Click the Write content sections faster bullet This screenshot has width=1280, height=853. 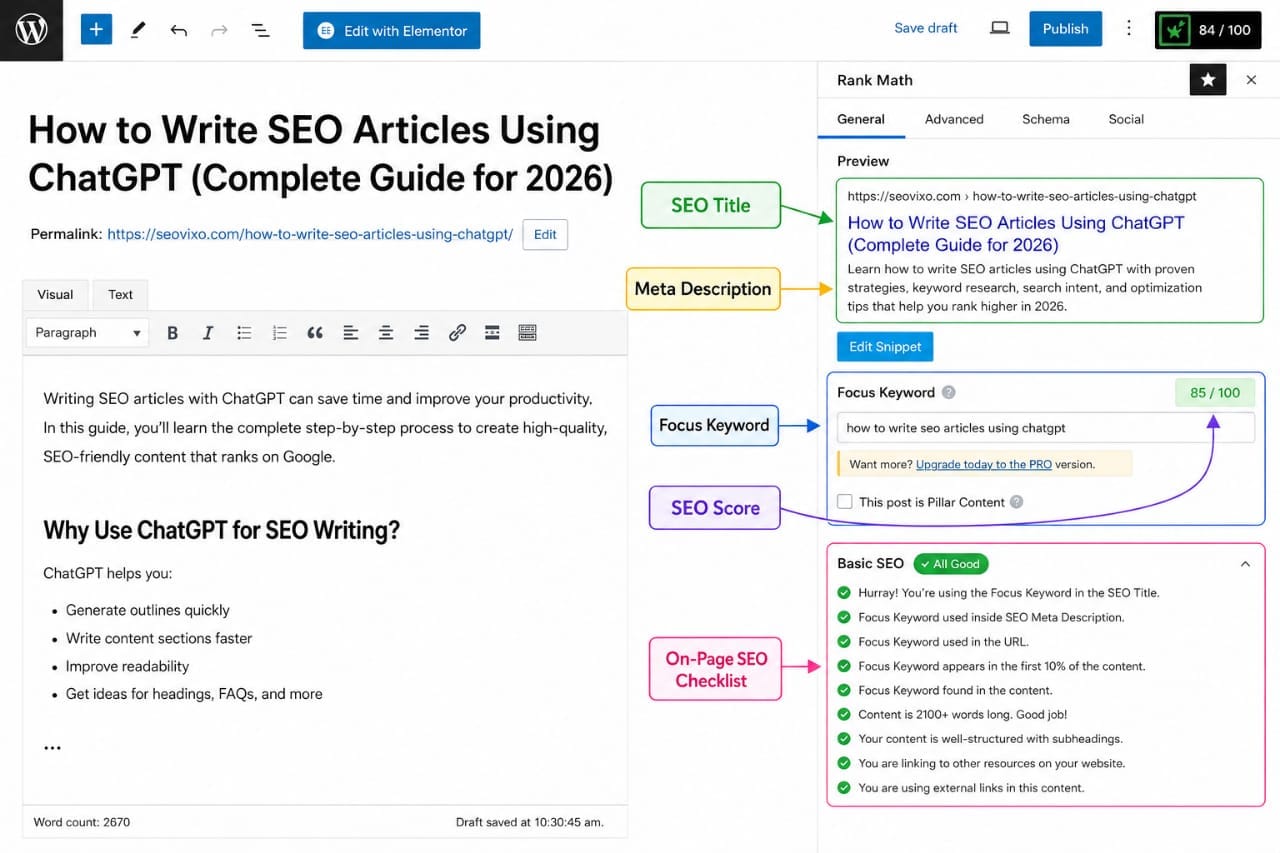159,638
